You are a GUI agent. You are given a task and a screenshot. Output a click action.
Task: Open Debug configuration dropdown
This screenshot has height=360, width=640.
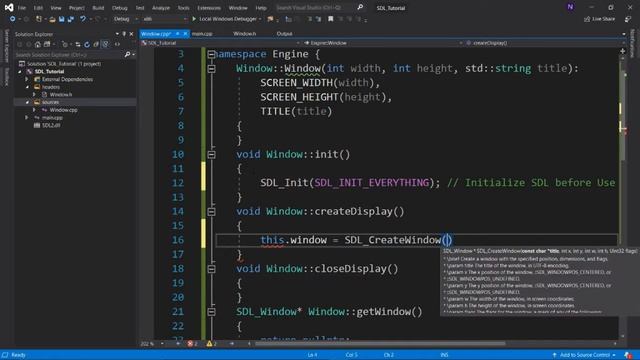pyautogui.click(x=125, y=19)
